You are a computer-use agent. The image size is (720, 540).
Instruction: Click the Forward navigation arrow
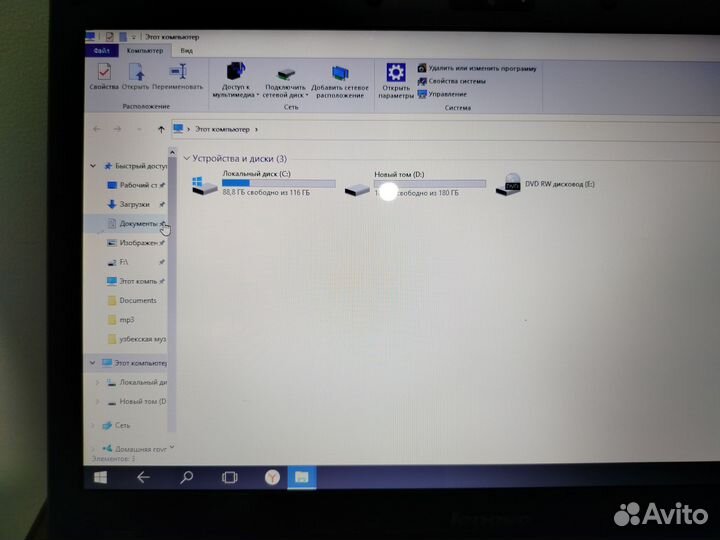pyautogui.click(x=118, y=129)
